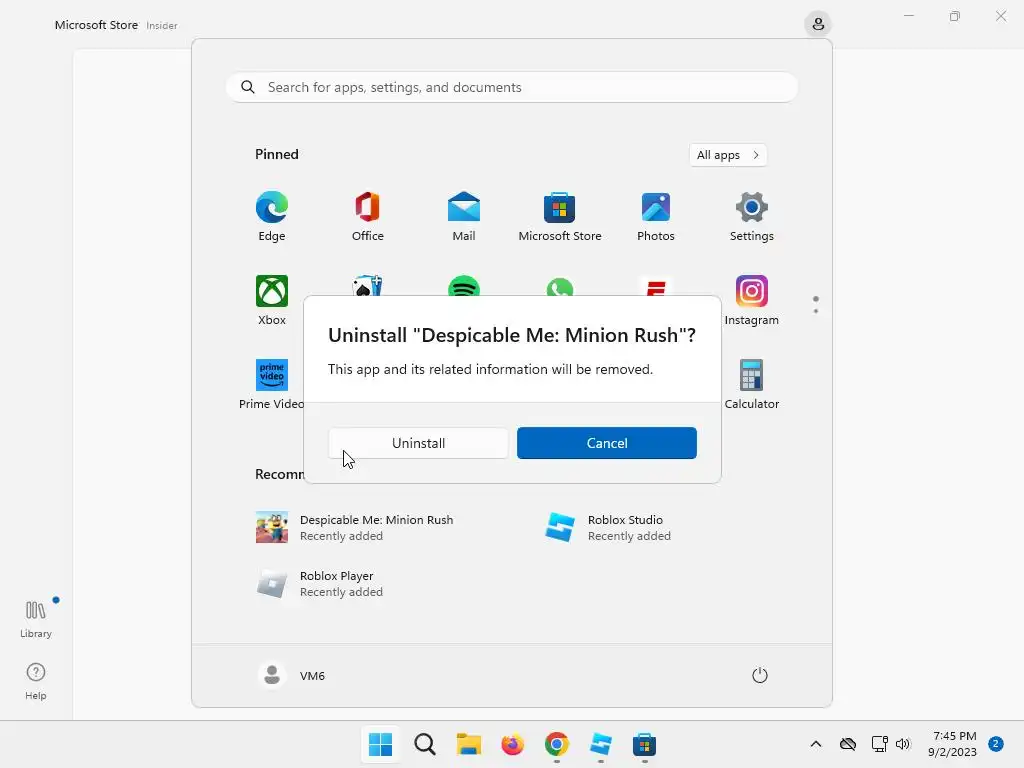
Task: Click the volume speaker tray icon
Action: click(903, 744)
